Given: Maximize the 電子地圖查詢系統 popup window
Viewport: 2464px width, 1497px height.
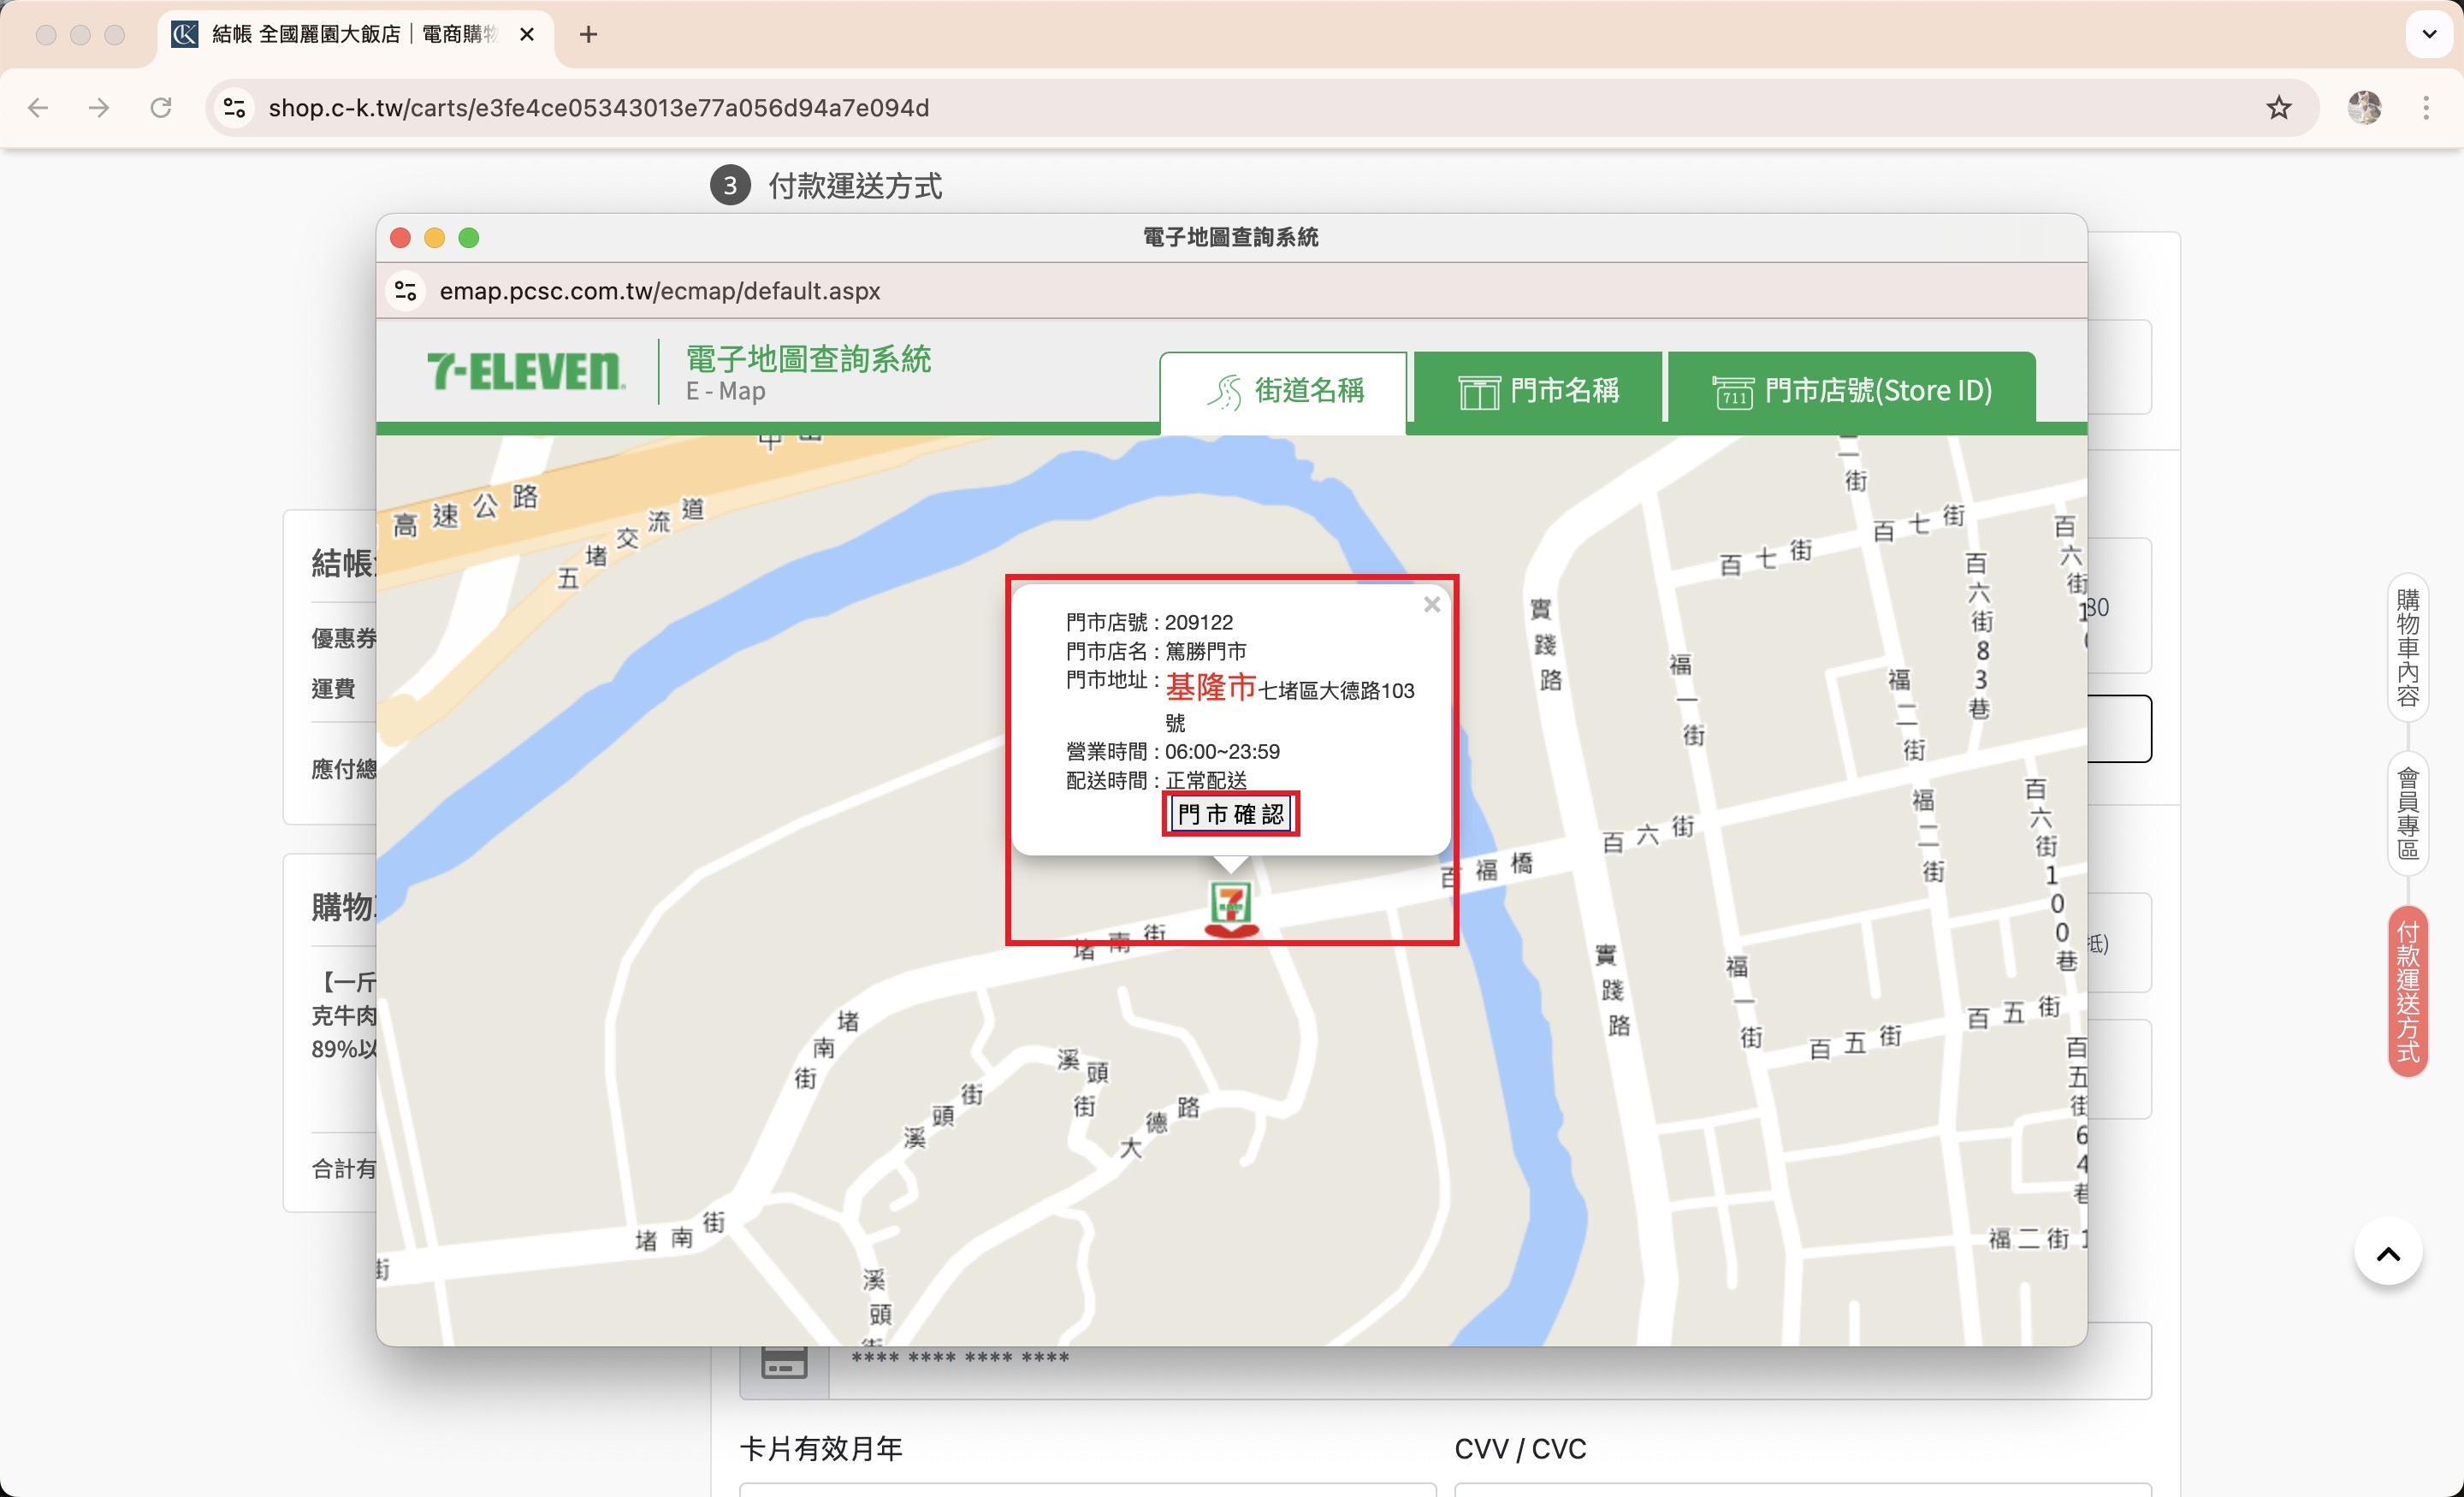Looking at the screenshot, I should coord(468,237).
